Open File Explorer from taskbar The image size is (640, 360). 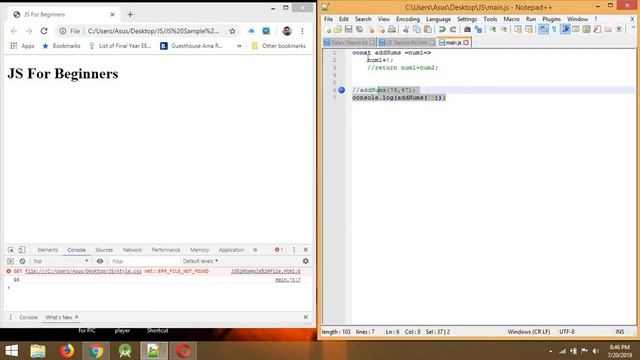(x=38, y=351)
